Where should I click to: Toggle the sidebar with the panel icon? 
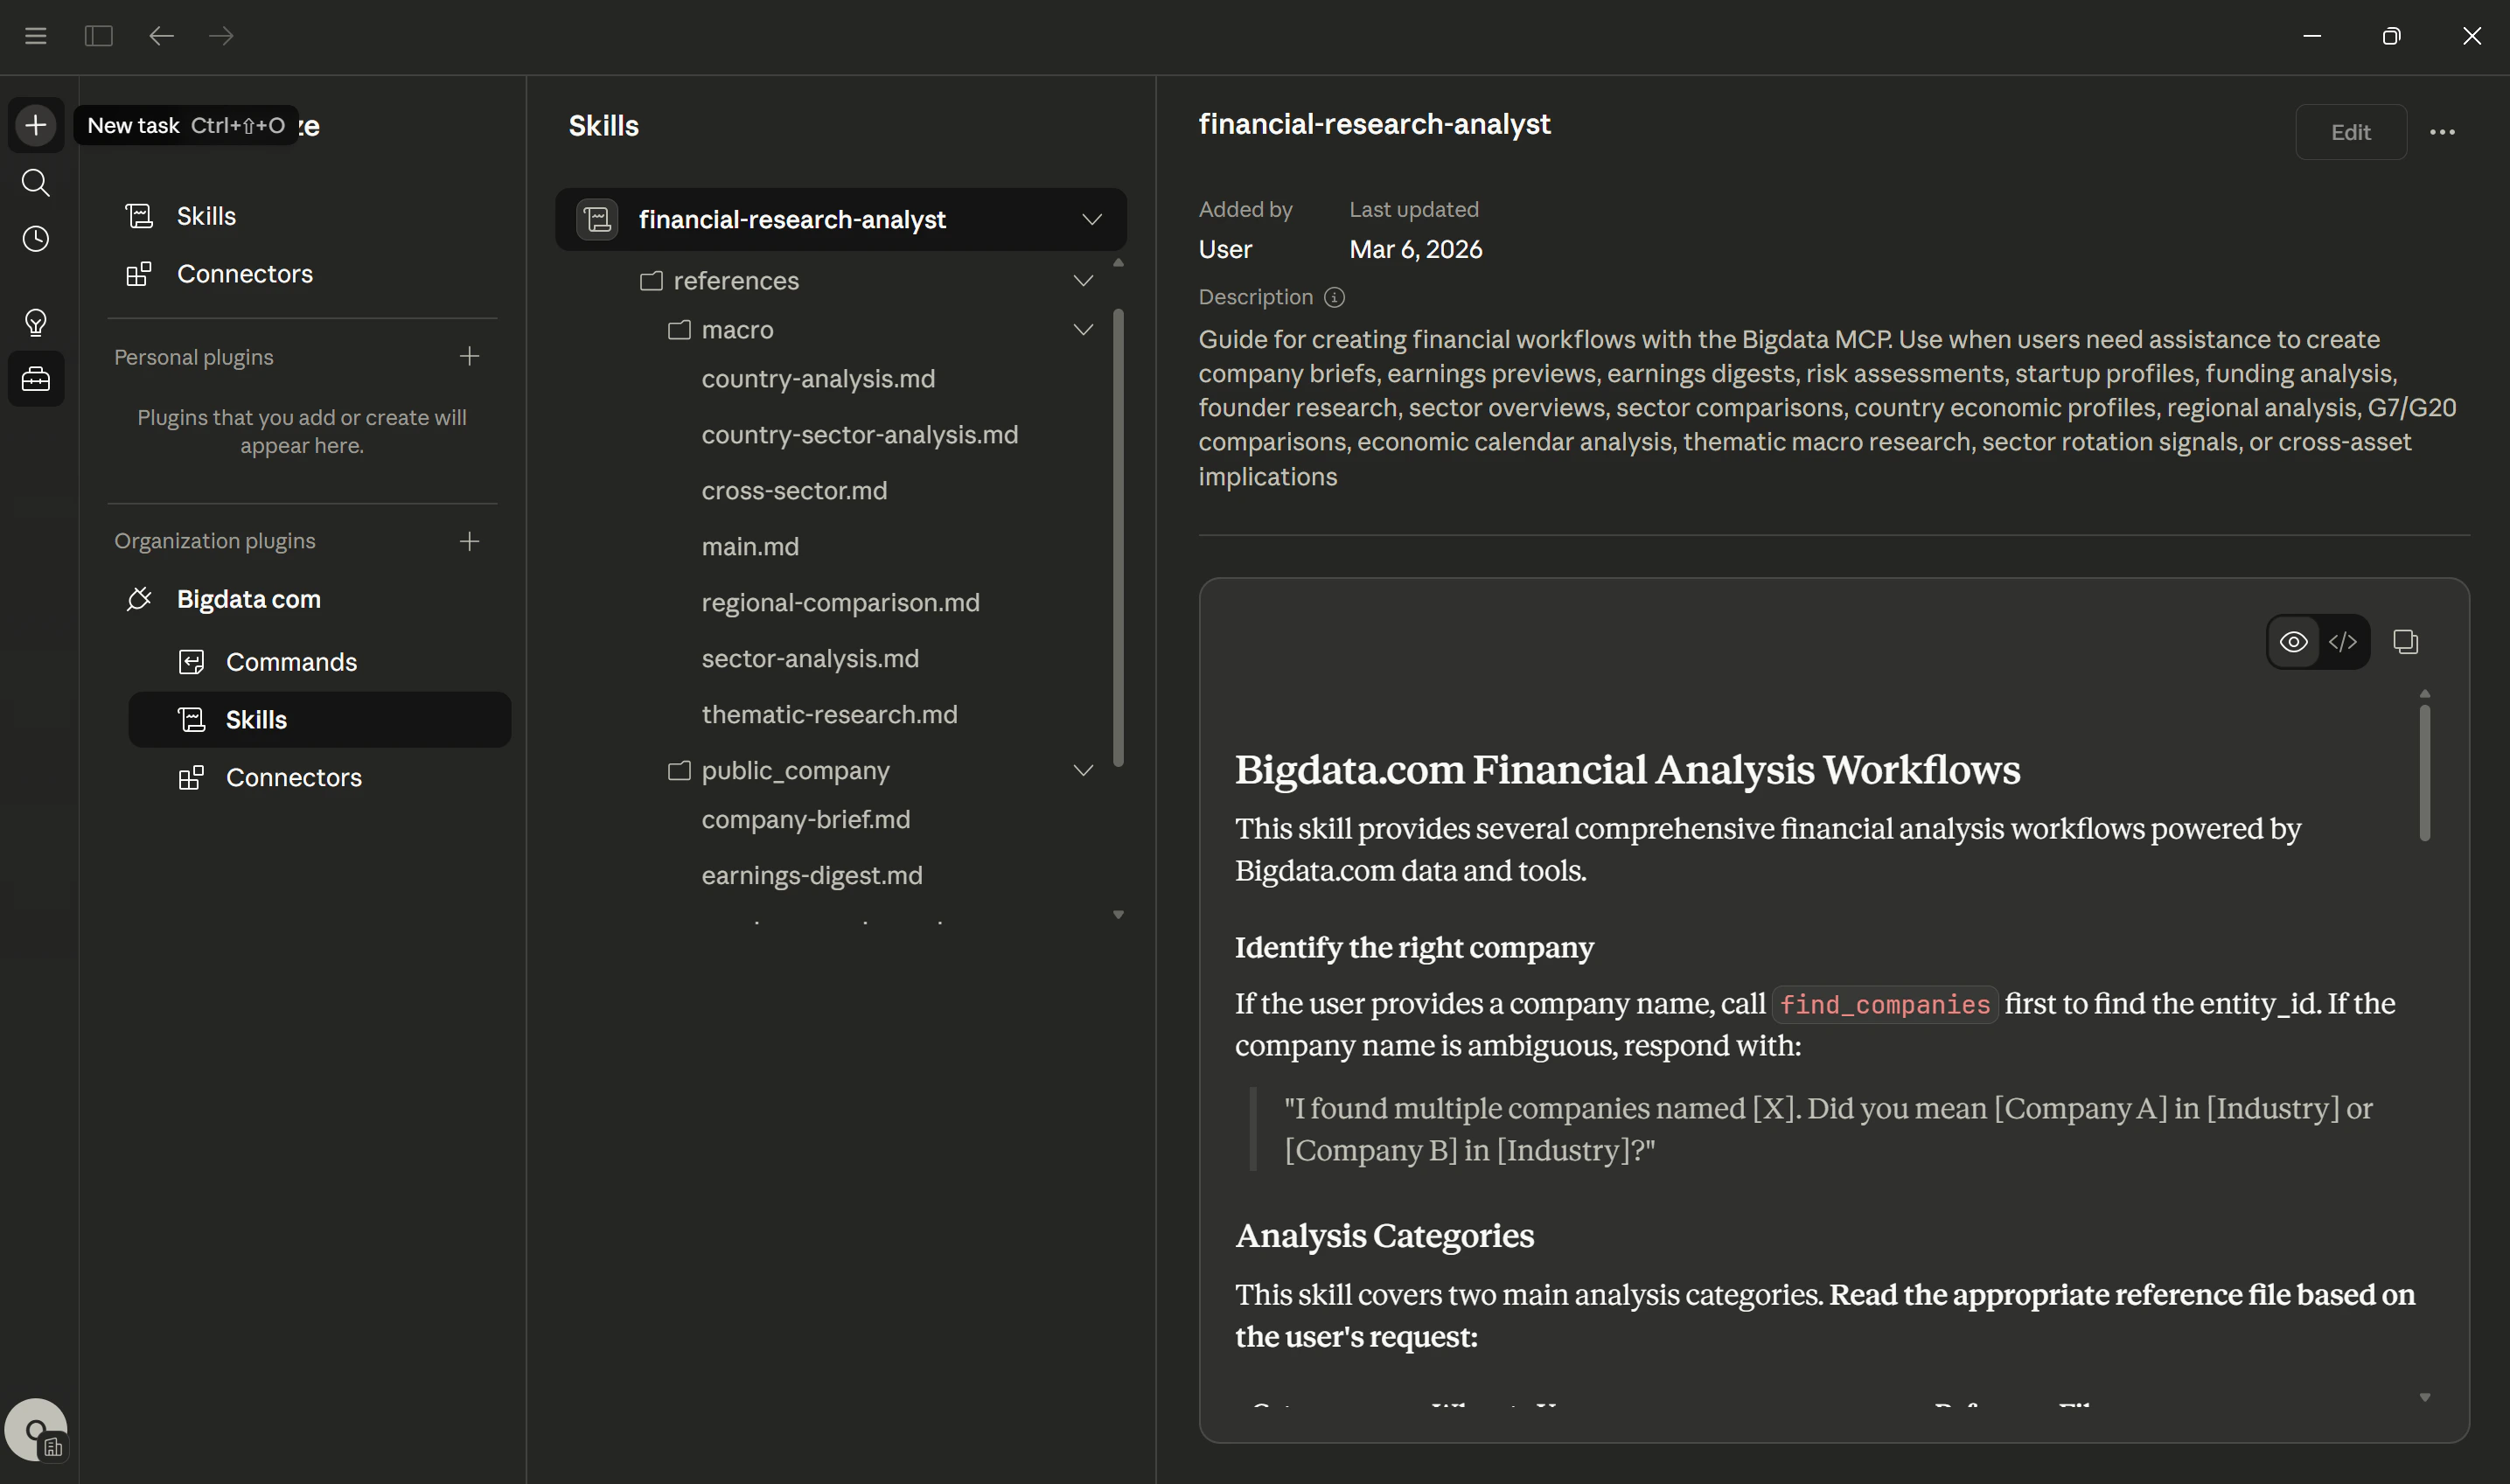[x=99, y=36]
